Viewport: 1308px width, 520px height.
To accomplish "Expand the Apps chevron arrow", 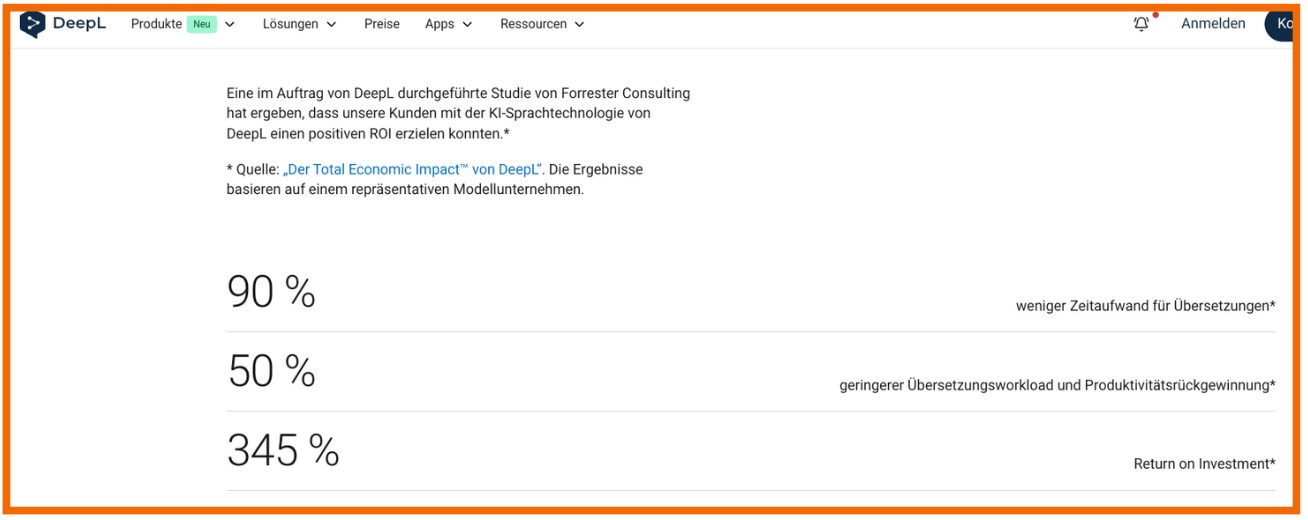I will click(x=468, y=25).
